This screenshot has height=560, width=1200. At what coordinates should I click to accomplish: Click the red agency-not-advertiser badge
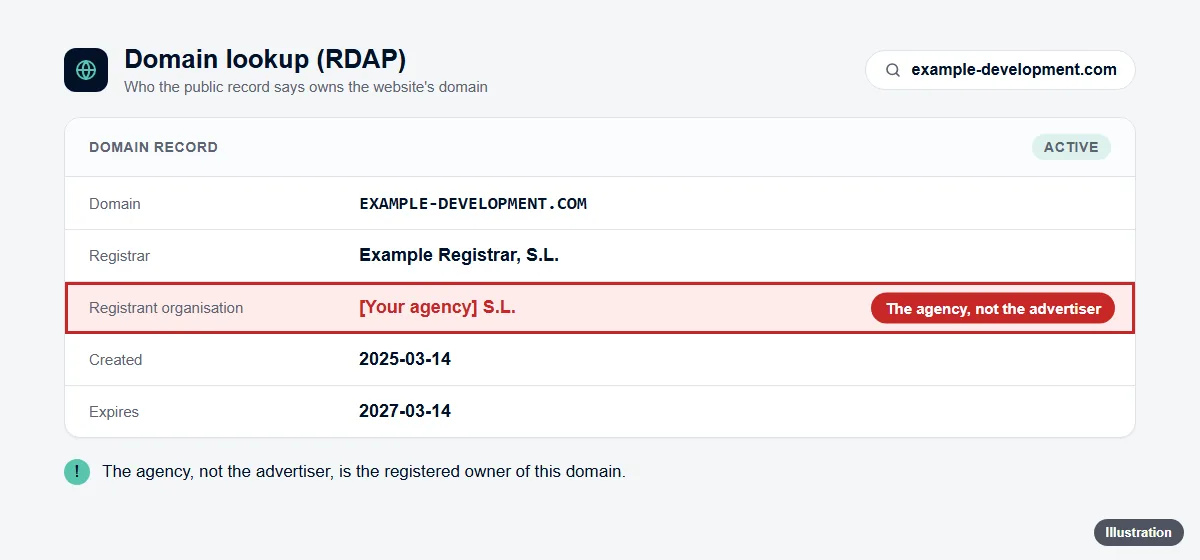pos(993,308)
